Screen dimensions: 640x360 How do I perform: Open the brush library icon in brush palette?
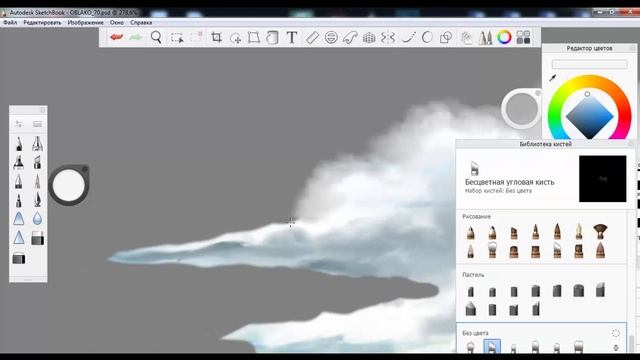click(37, 124)
